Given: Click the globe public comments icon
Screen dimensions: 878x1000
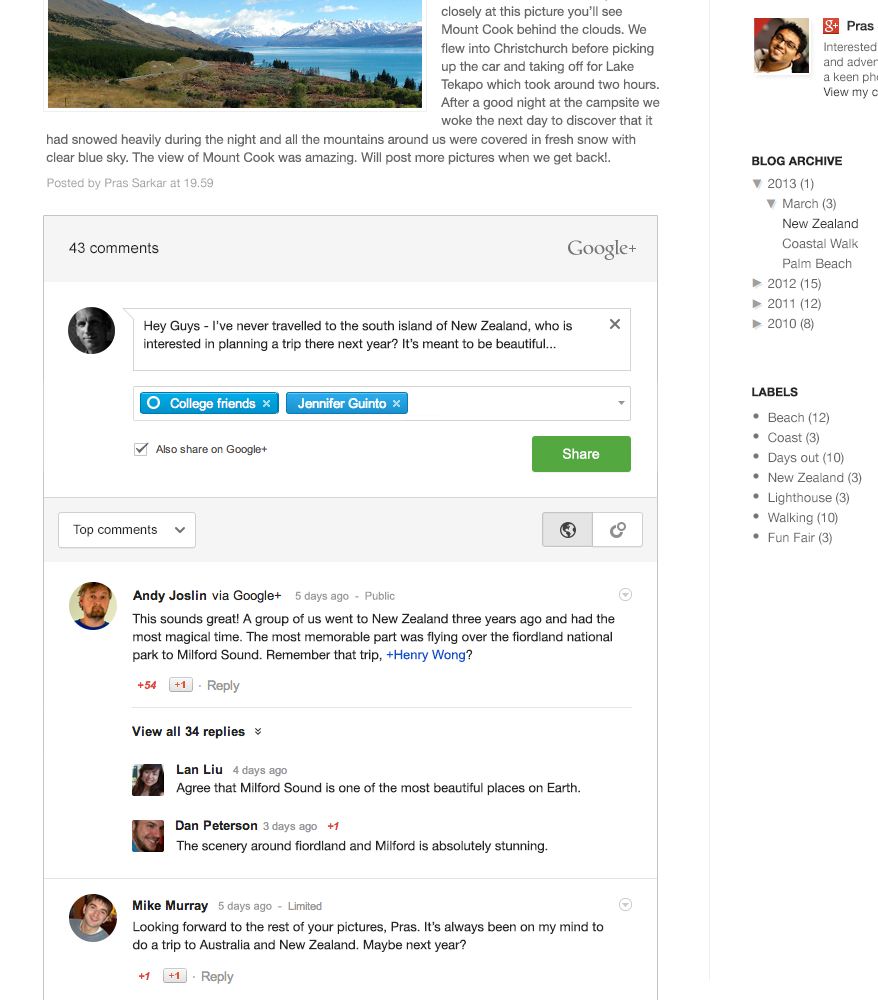Looking at the screenshot, I should pos(567,530).
